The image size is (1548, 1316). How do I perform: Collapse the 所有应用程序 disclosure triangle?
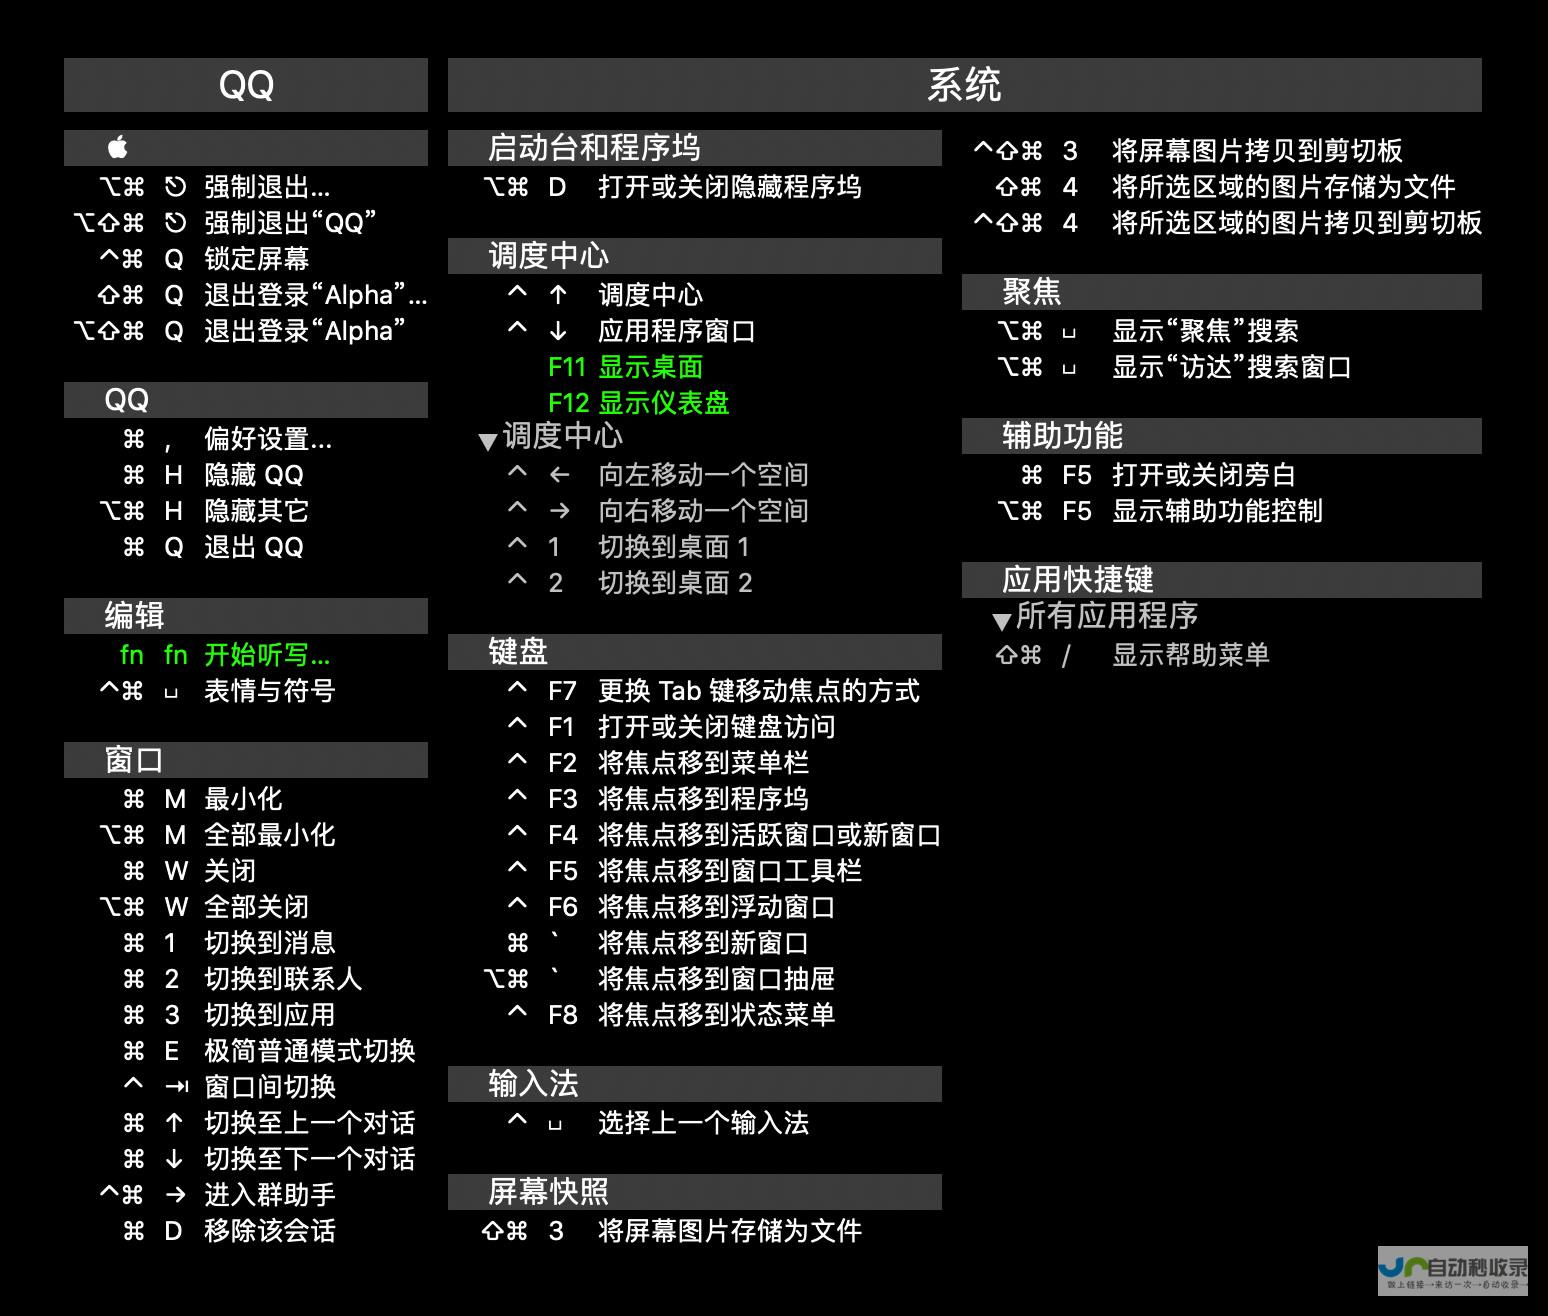pyautogui.click(x=1001, y=621)
